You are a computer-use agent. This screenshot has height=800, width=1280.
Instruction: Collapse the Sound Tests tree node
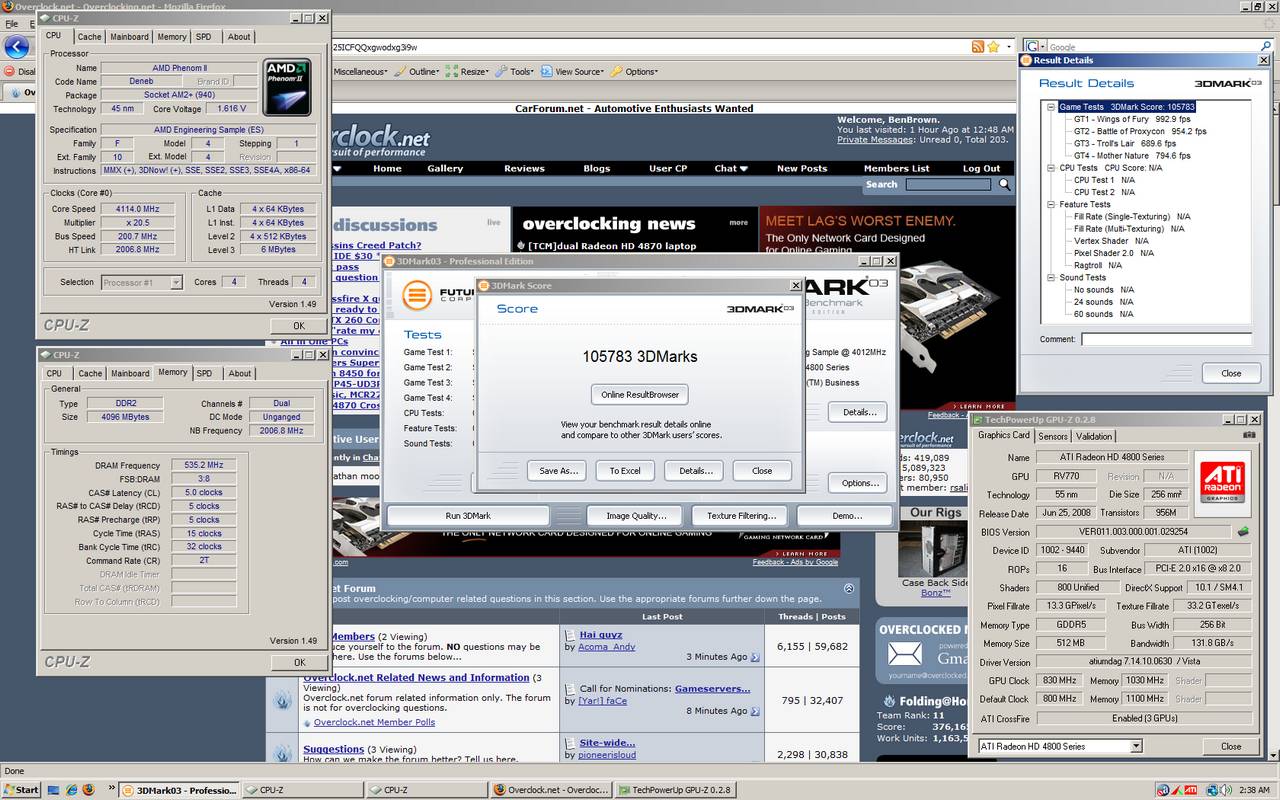(1051, 278)
